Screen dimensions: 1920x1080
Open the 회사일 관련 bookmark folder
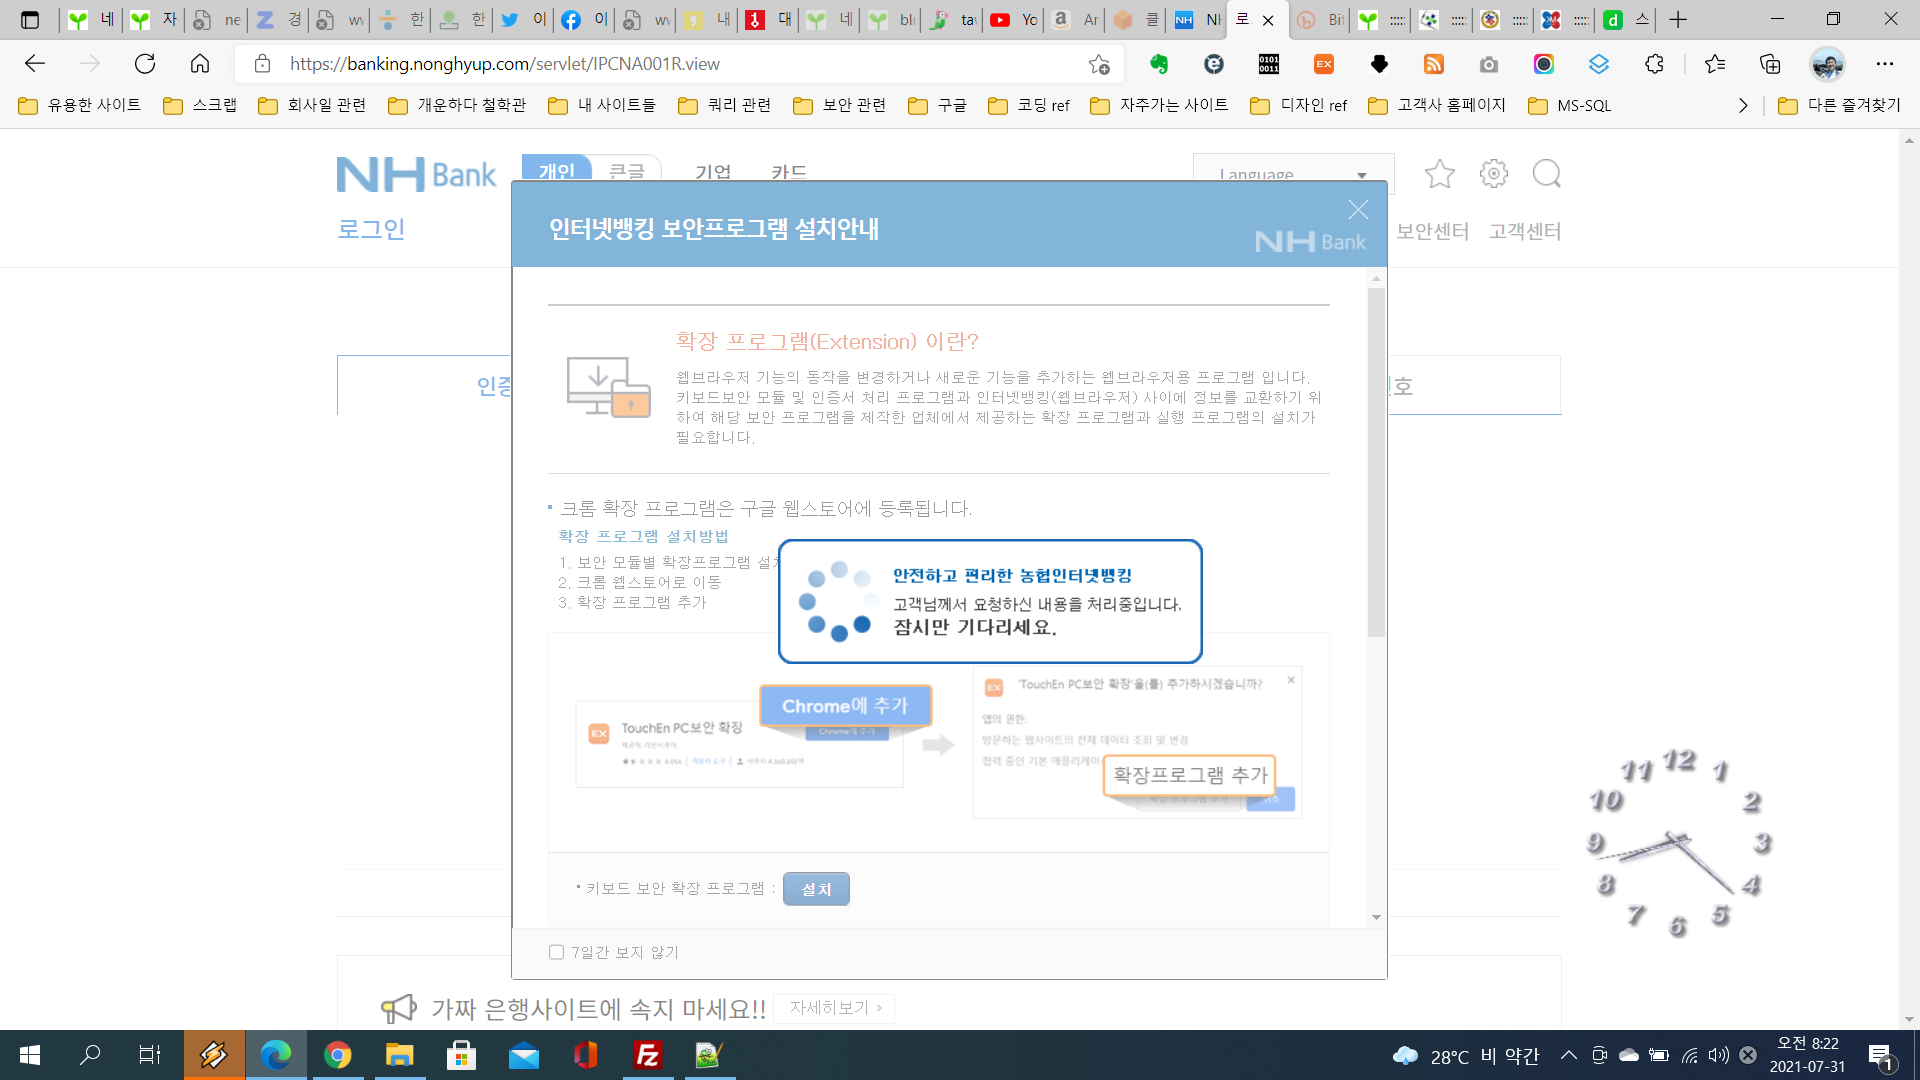(312, 105)
